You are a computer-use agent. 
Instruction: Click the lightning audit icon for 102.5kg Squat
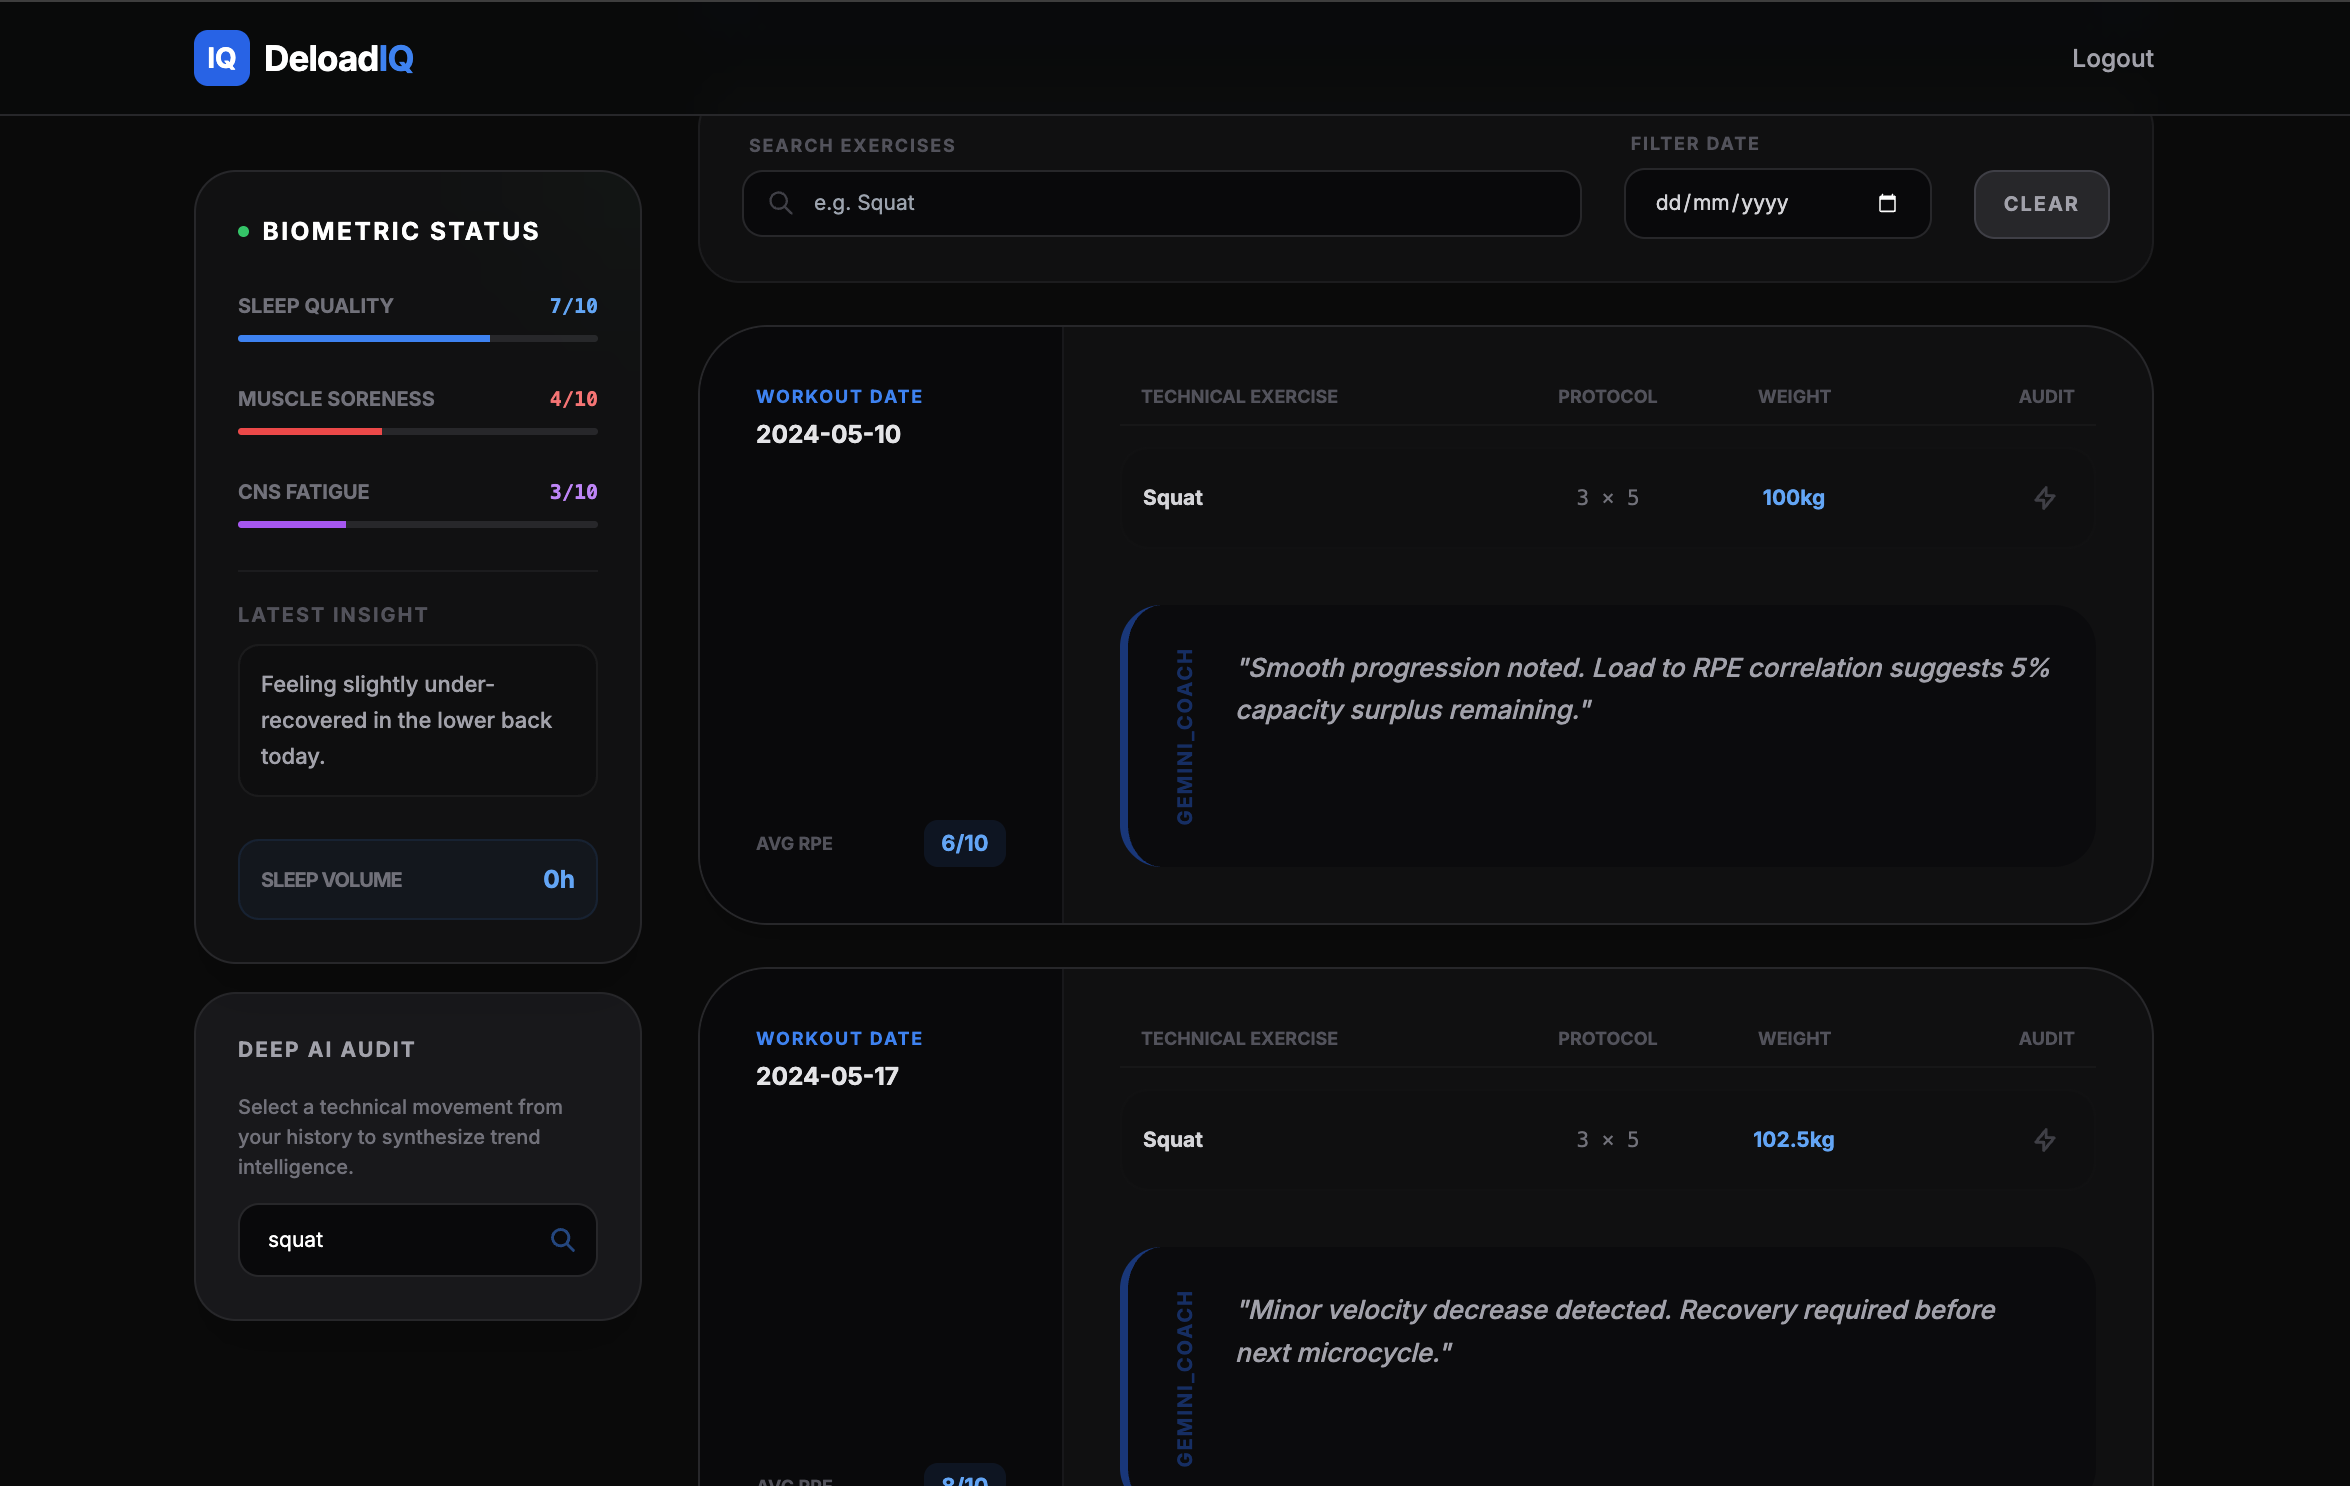tap(2045, 1140)
